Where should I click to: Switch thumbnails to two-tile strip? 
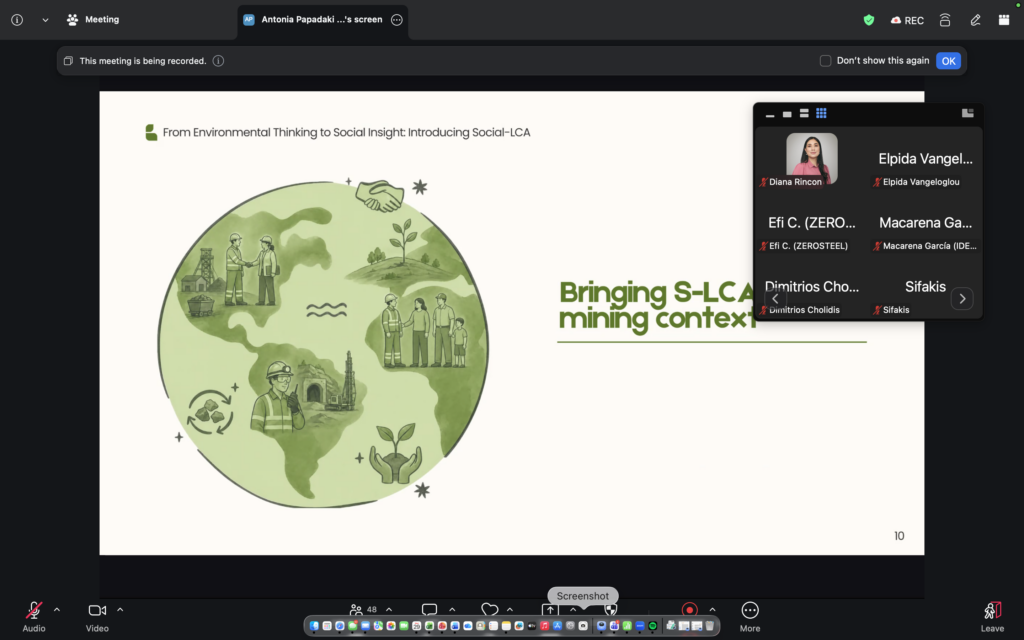click(804, 114)
